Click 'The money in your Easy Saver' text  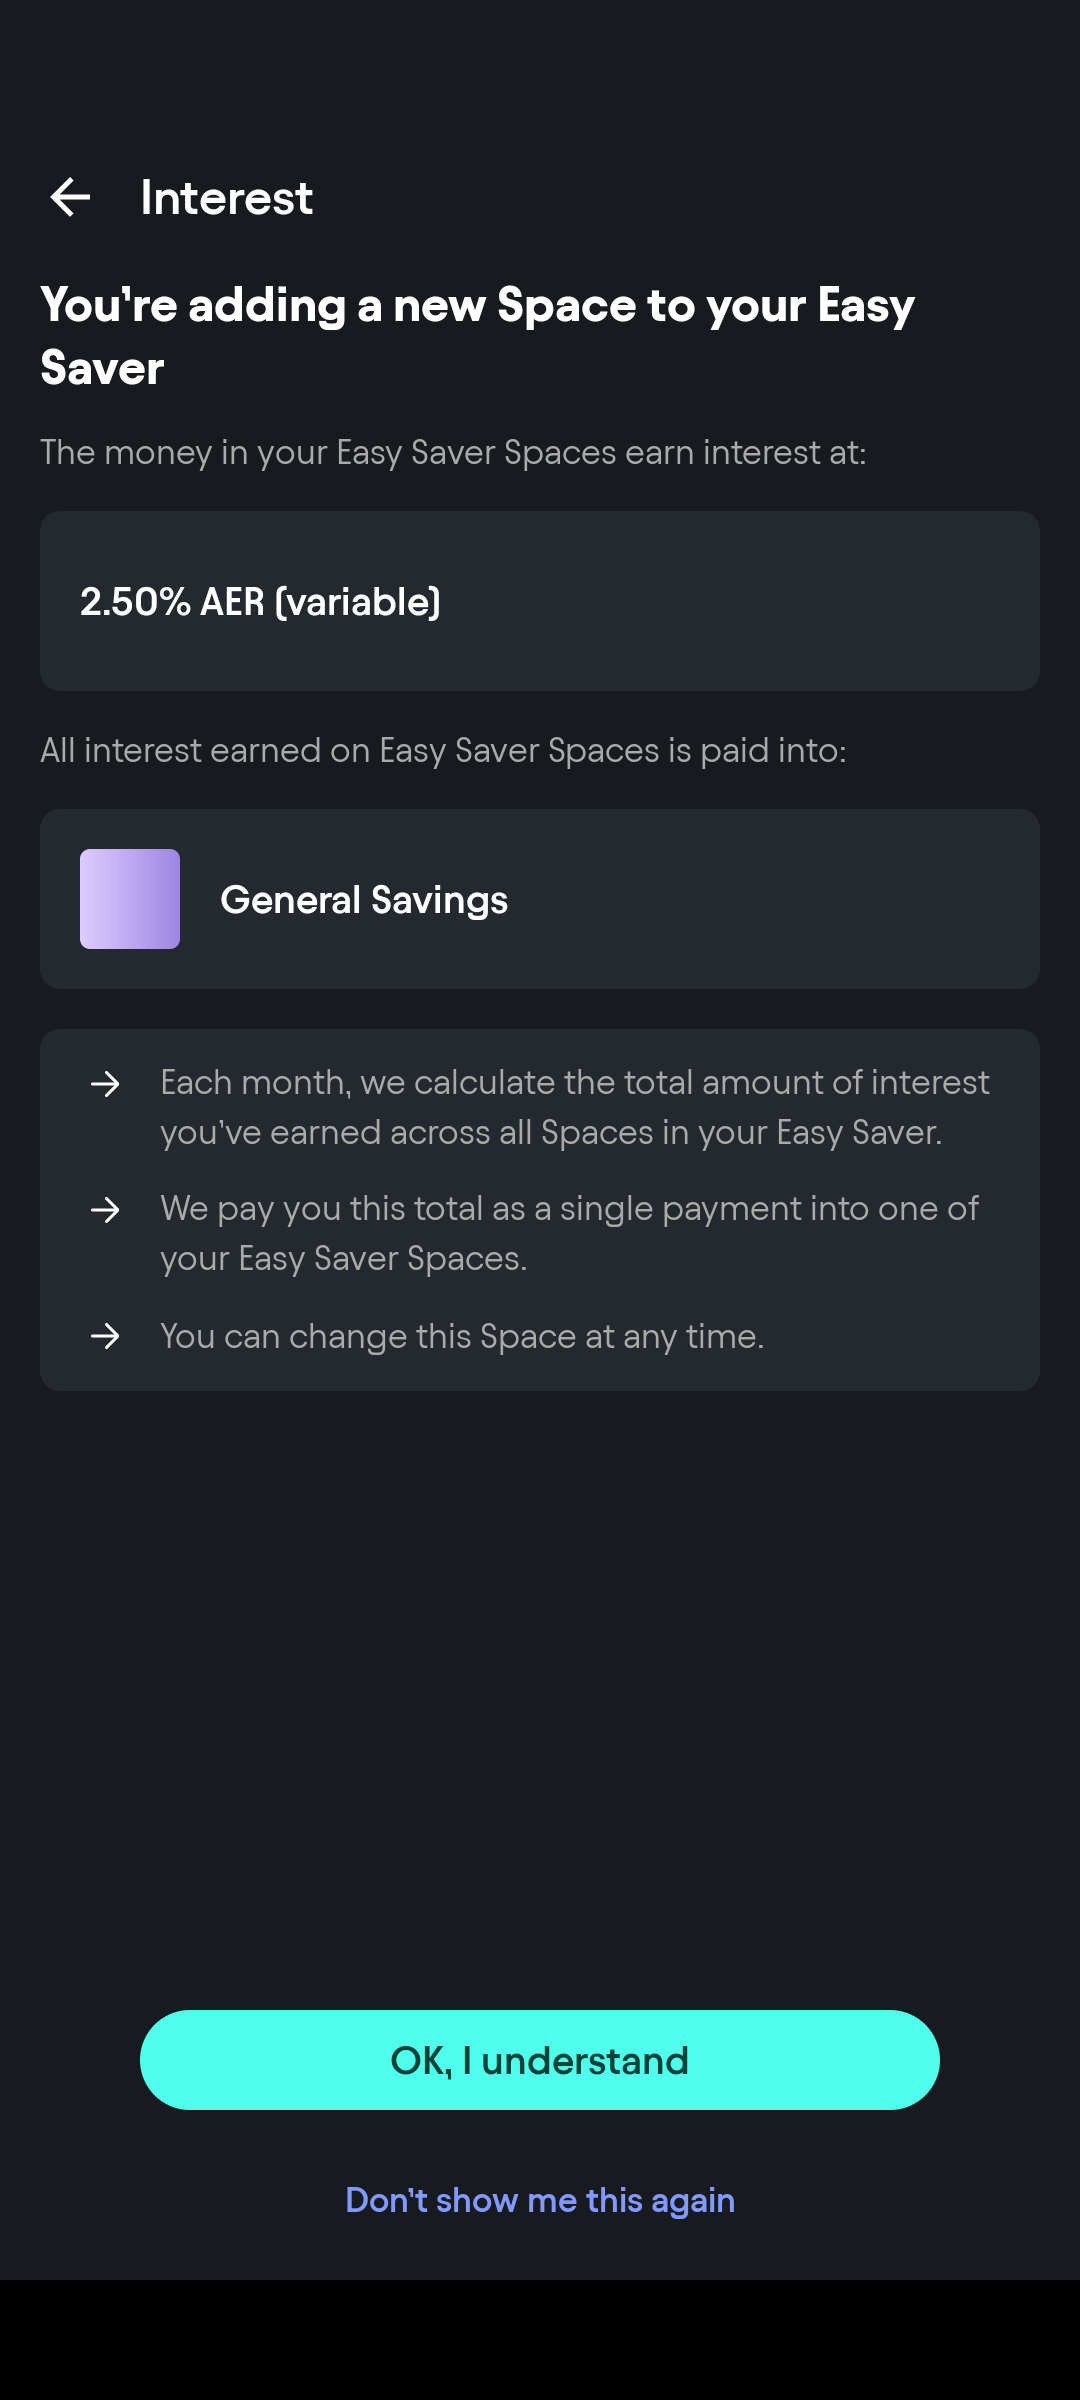point(453,452)
